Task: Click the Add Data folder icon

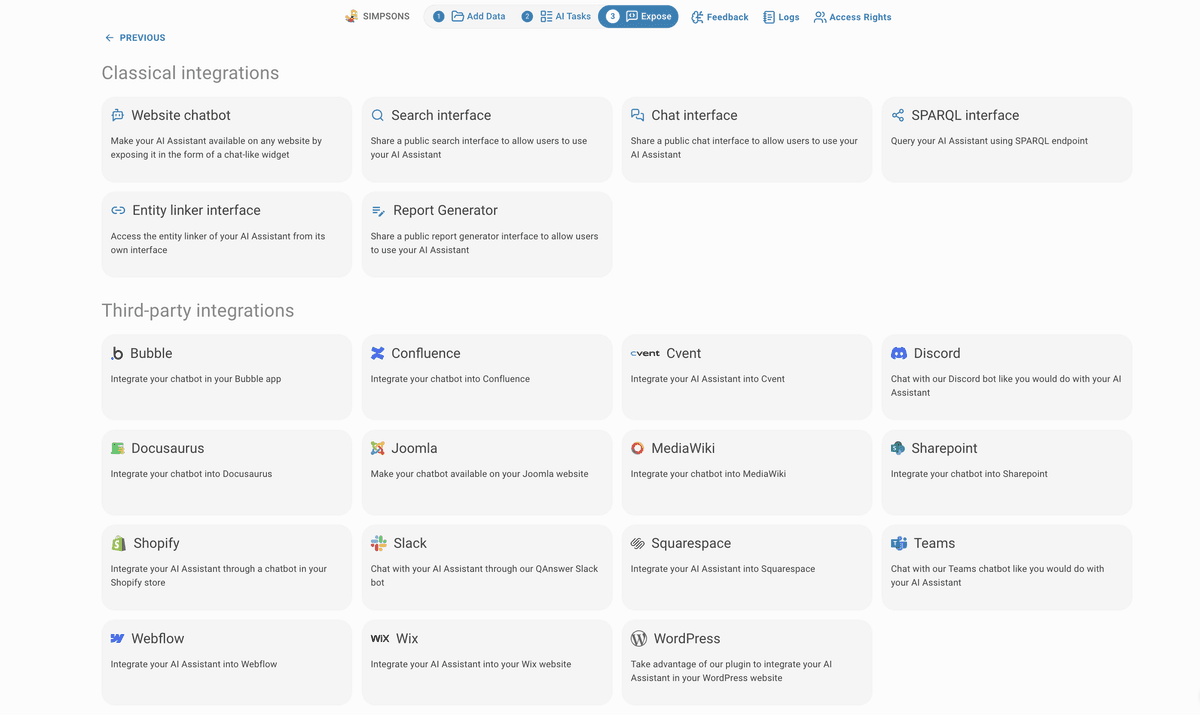Action: click(x=457, y=17)
